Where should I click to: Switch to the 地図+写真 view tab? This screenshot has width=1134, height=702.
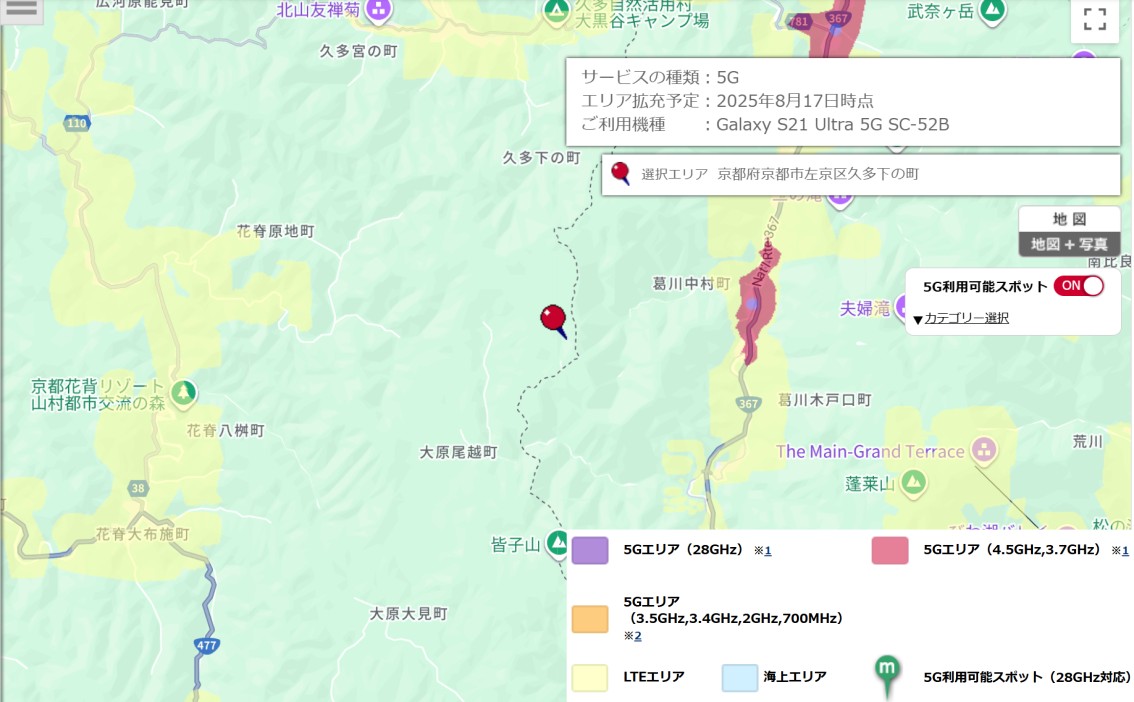click(x=1069, y=244)
